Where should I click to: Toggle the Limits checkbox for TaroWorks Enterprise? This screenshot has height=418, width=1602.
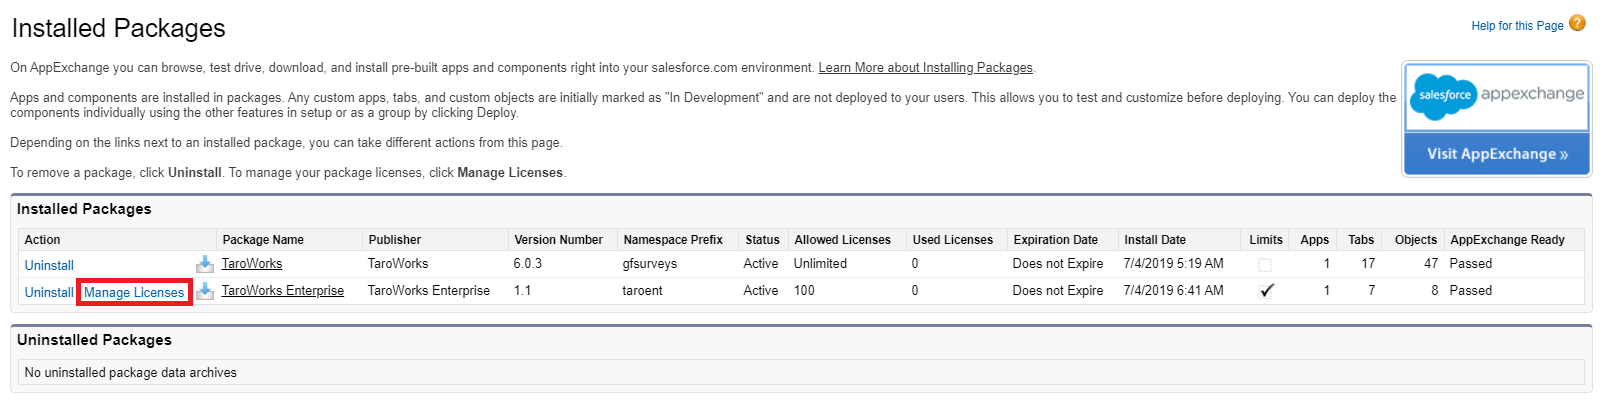pyautogui.click(x=1266, y=291)
